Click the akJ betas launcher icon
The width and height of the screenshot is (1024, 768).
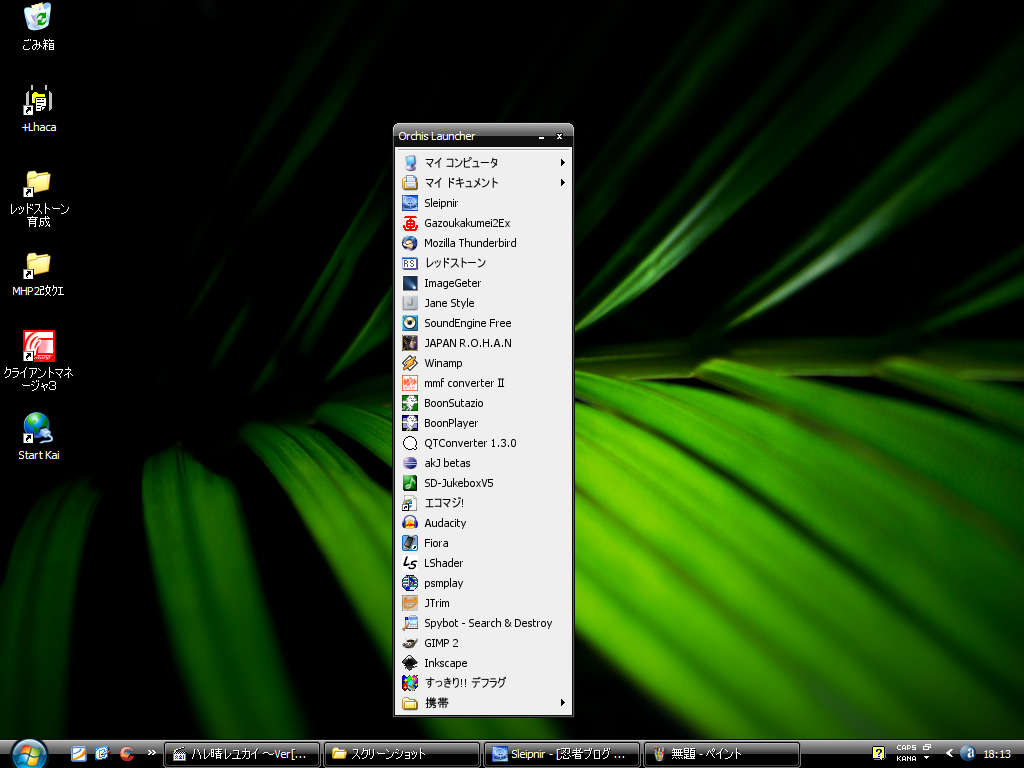[409, 463]
